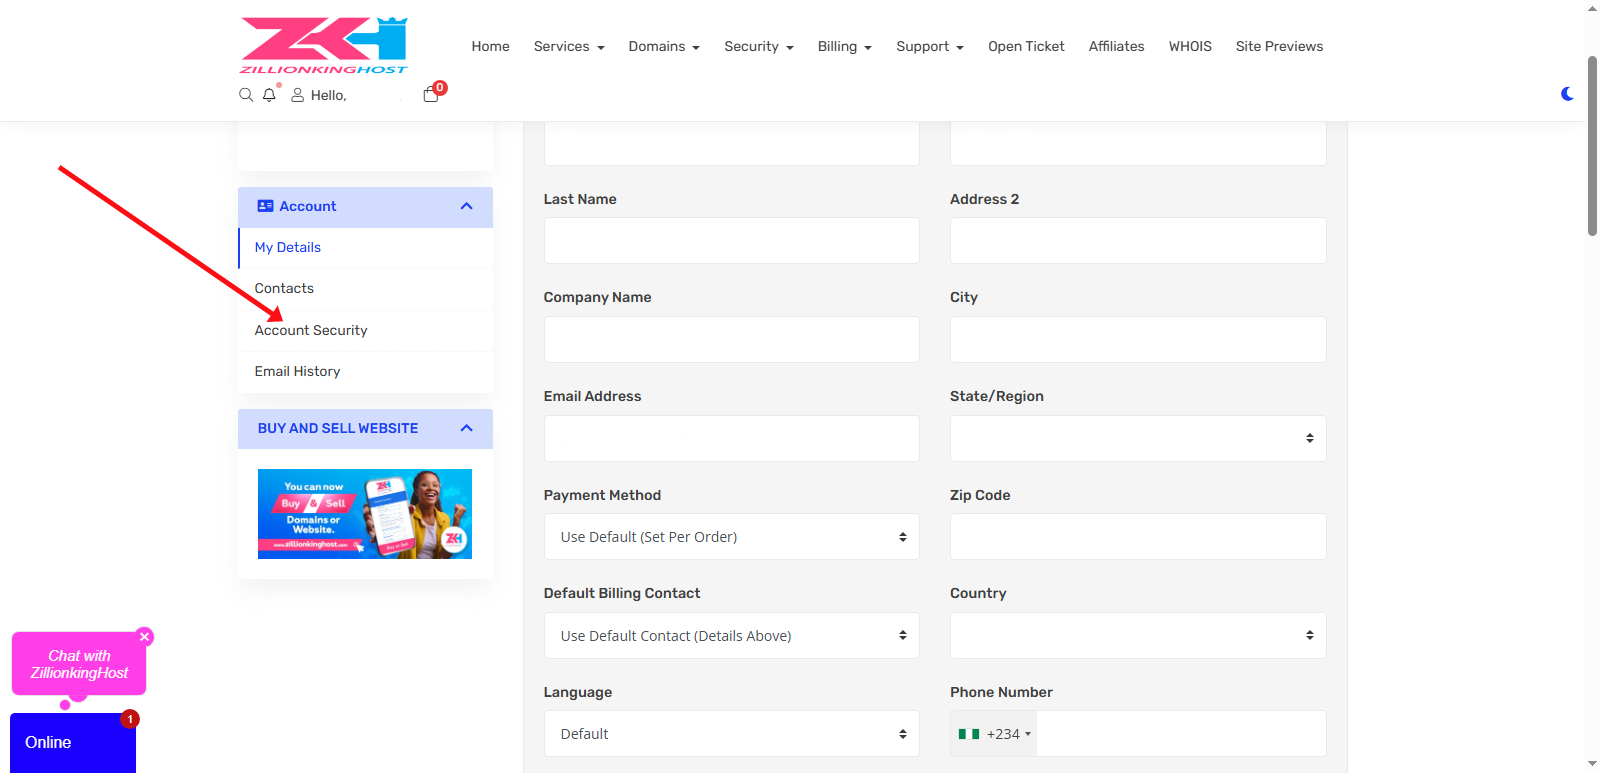Go to Account Security in sidebar
Image resolution: width=1600 pixels, height=773 pixels.
pyautogui.click(x=311, y=331)
